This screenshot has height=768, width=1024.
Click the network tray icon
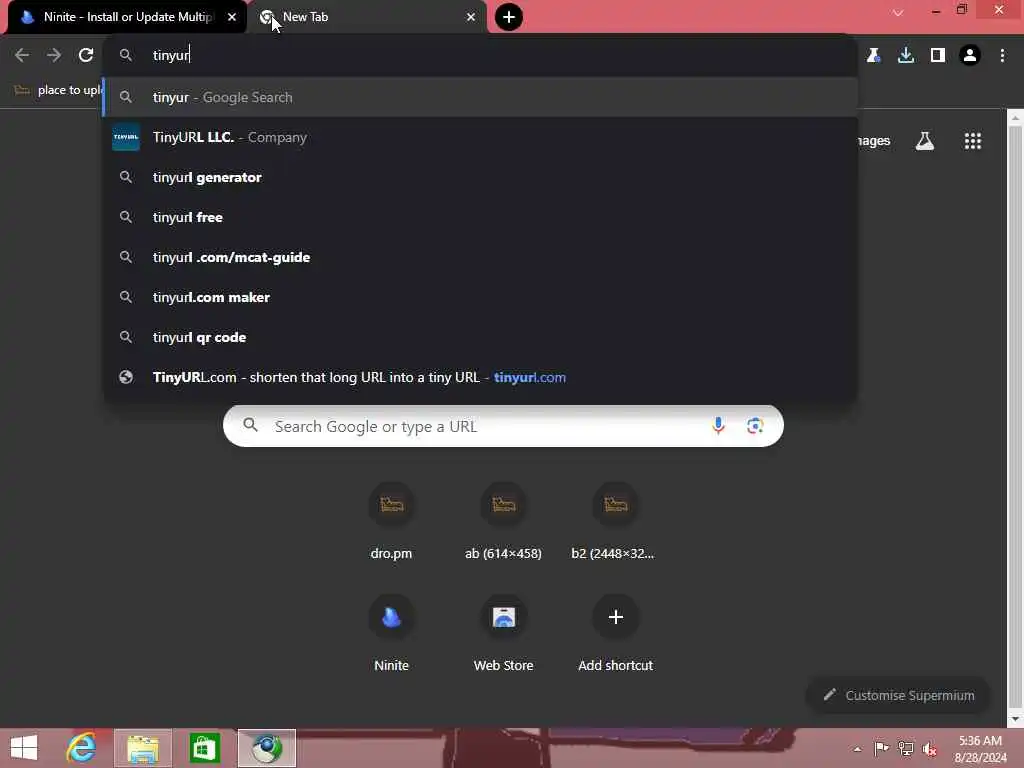906,749
